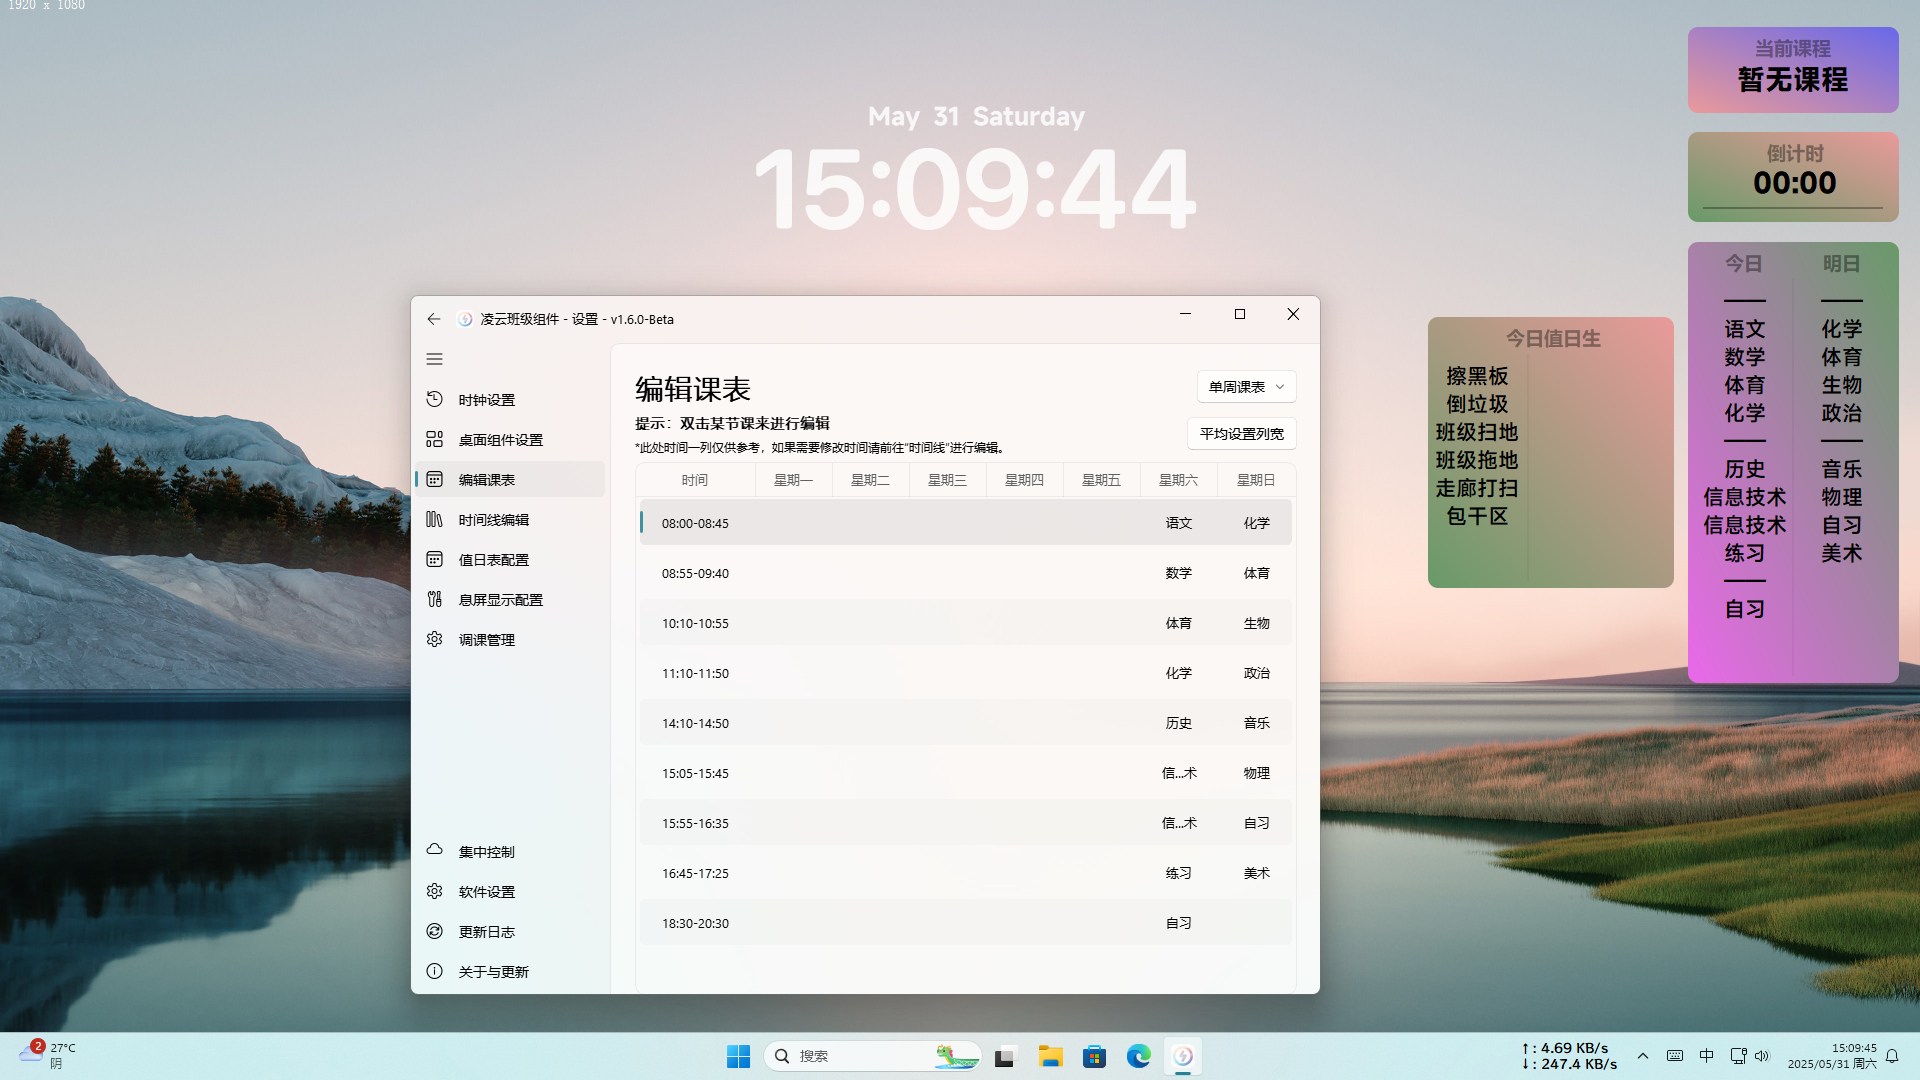Click the 星期一 column header
1920x1080 pixels.
(793, 480)
